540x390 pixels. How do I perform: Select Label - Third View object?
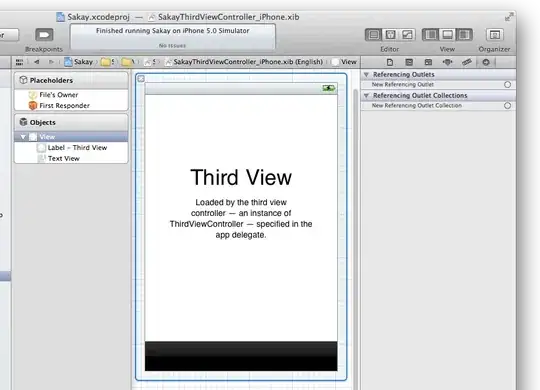click(x=71, y=147)
